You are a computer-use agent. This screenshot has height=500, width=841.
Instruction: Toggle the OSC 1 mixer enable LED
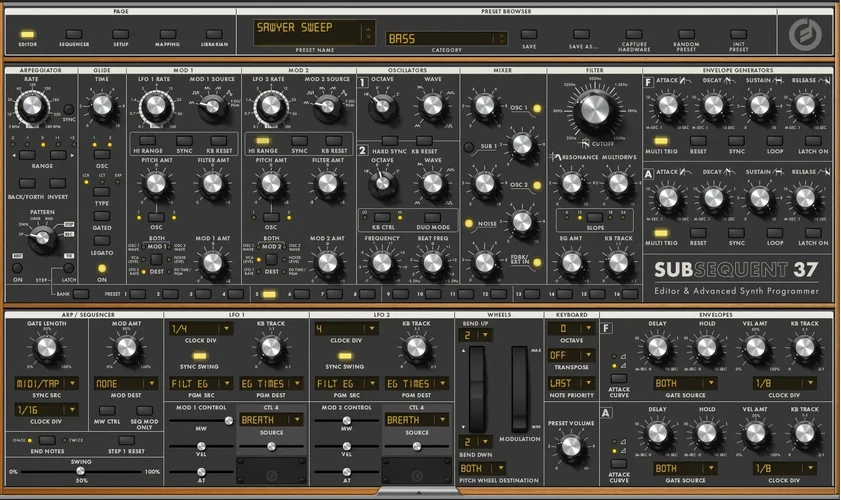(537, 108)
